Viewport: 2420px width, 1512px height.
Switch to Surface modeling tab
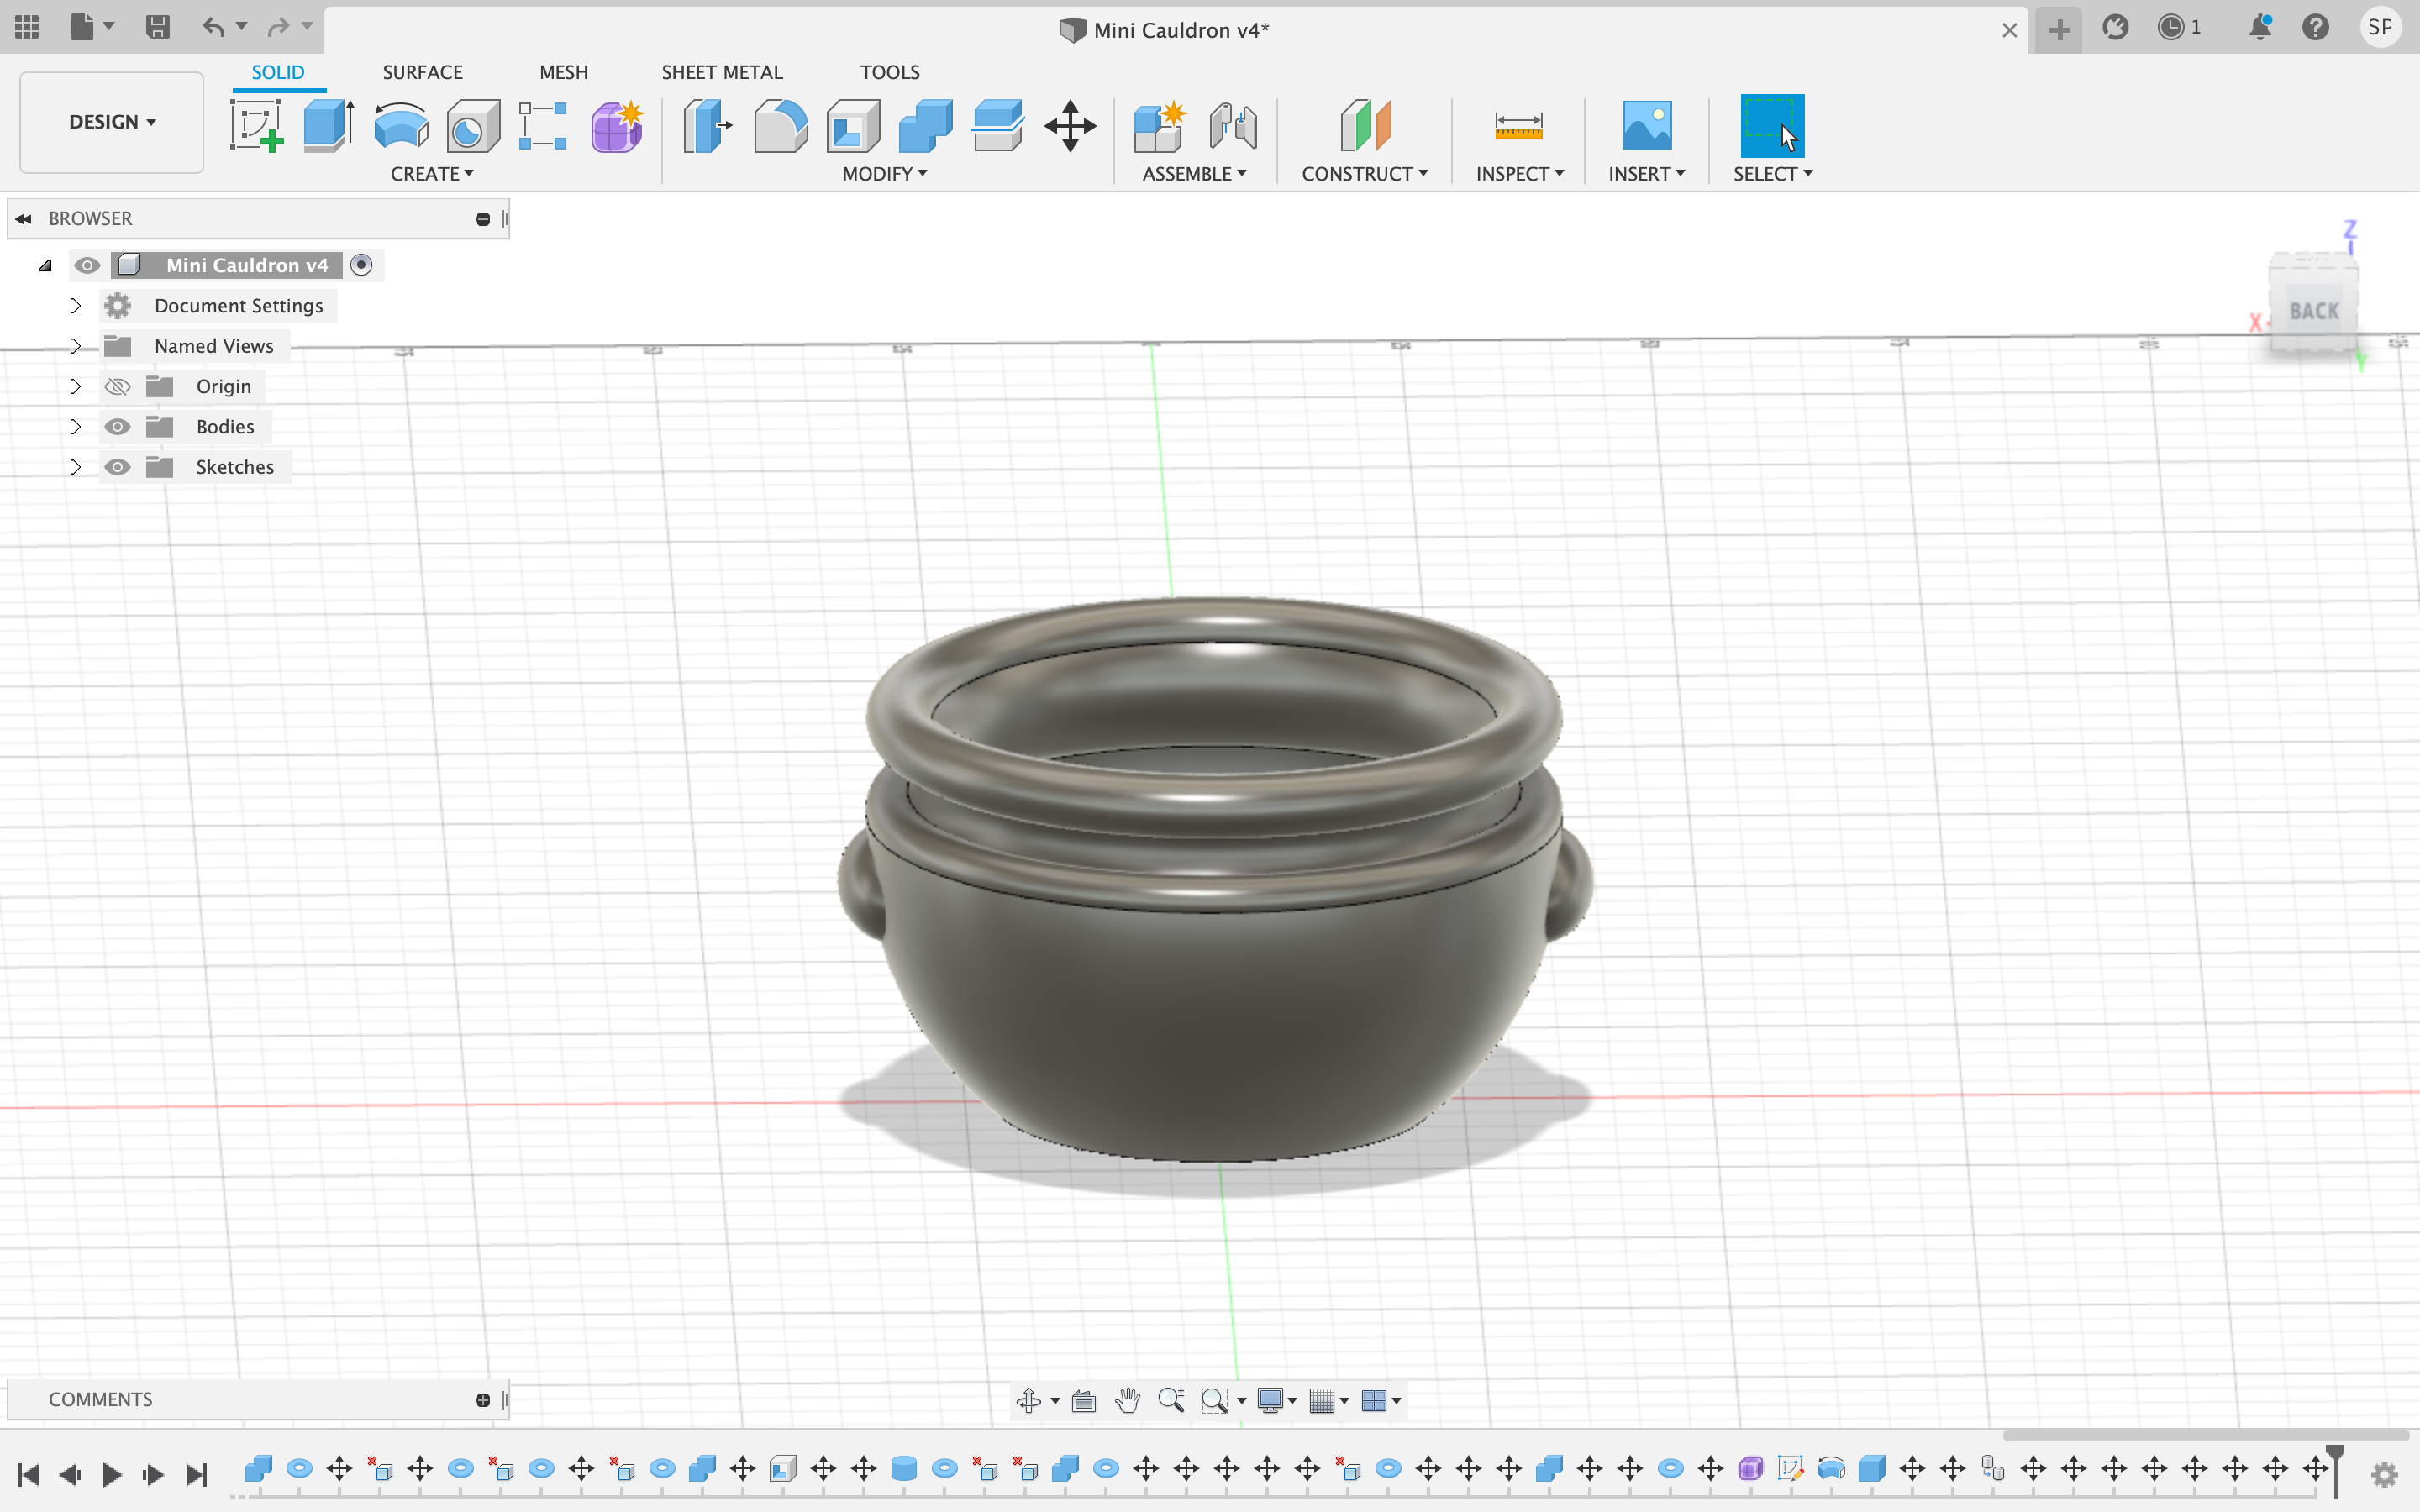point(422,71)
